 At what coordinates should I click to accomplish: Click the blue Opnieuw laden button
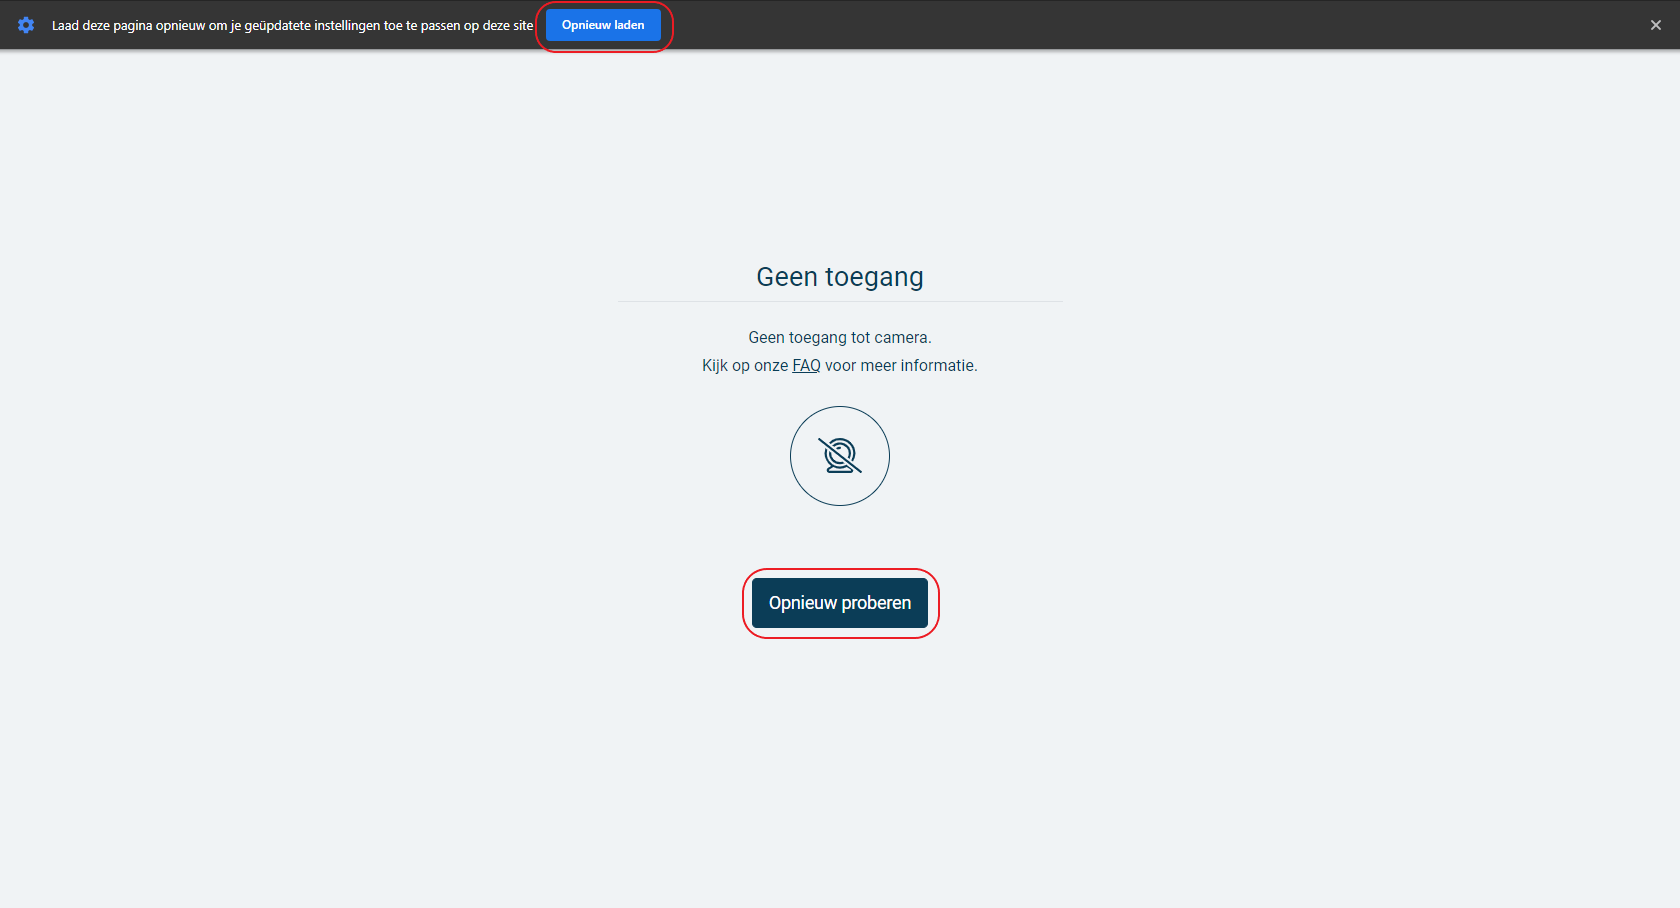point(603,25)
